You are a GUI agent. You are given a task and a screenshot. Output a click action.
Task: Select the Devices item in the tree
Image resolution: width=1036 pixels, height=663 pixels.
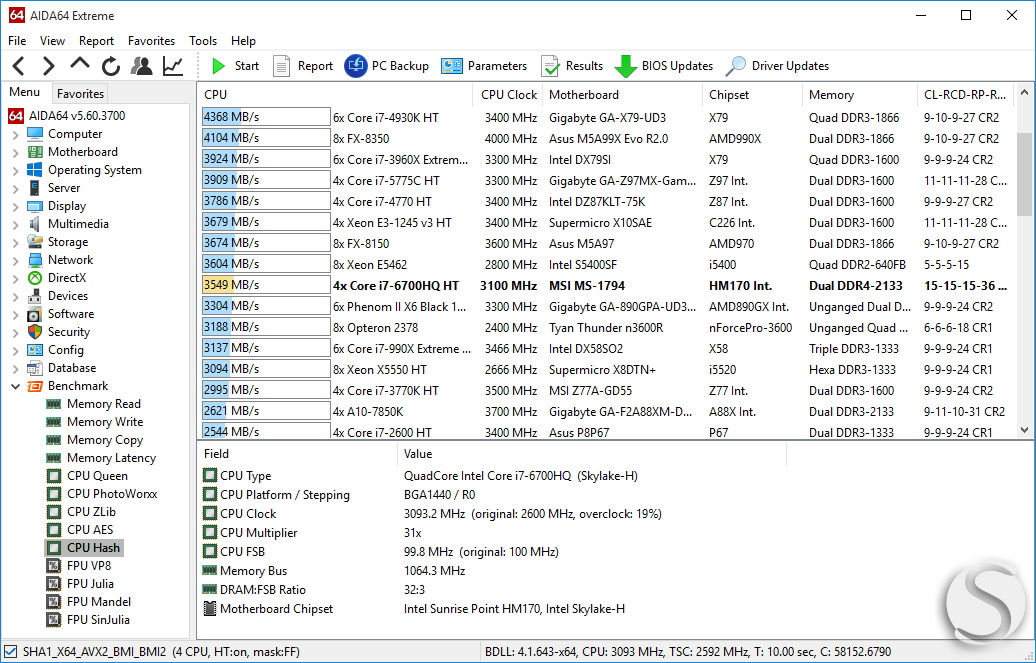tap(57, 296)
